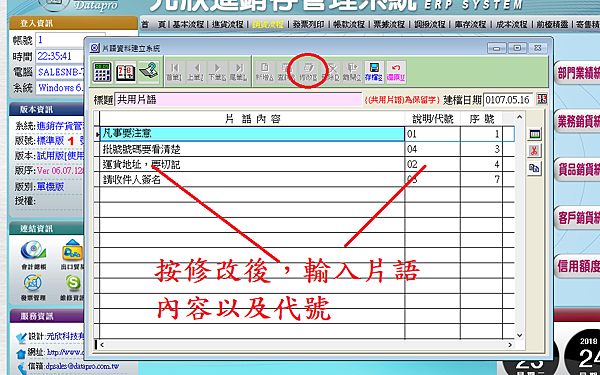
Task: Click the 部門業績 button on right
Action: [577, 73]
